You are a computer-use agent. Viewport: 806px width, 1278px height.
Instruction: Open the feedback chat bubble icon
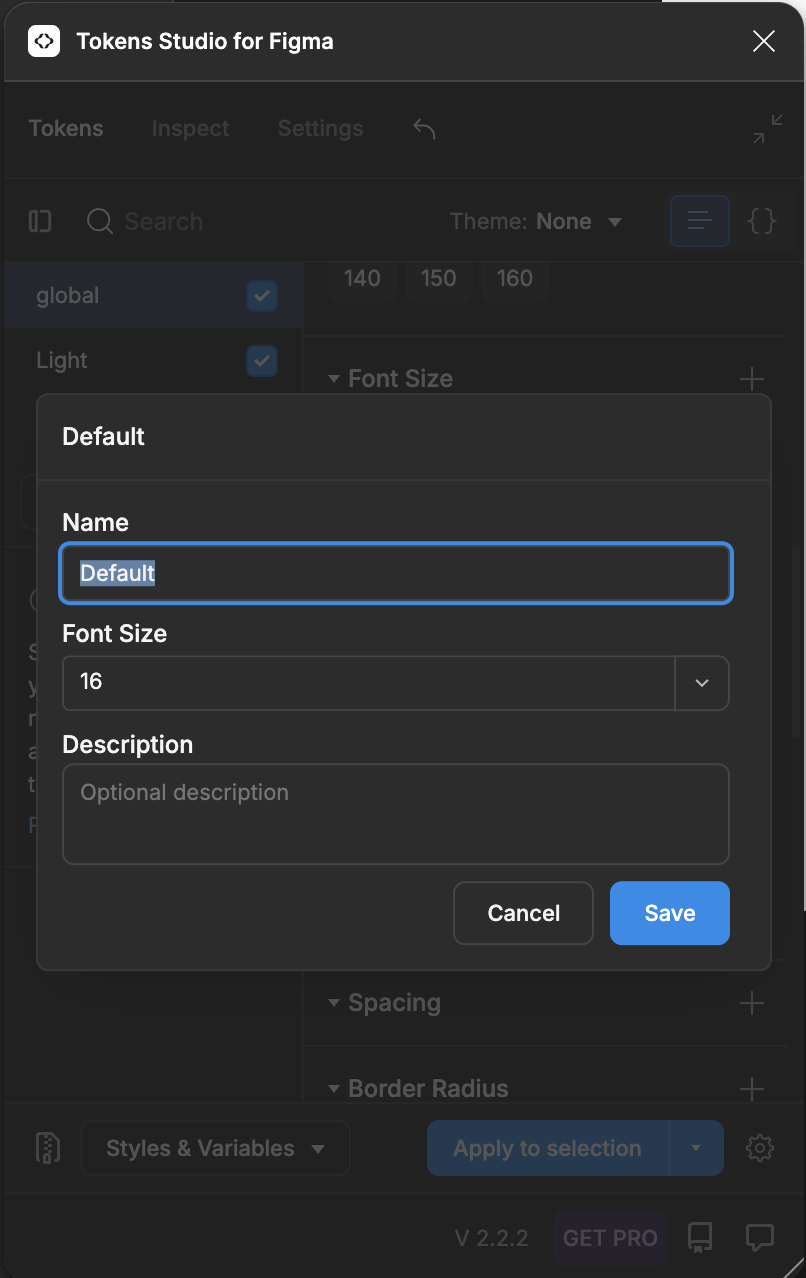pyautogui.click(x=760, y=1238)
